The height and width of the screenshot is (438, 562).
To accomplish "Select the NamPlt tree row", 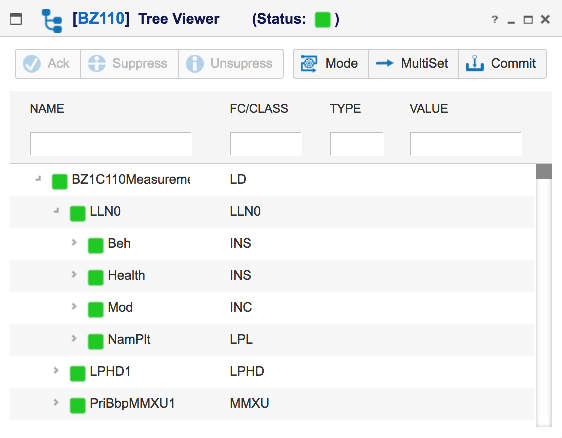I will [x=272, y=339].
